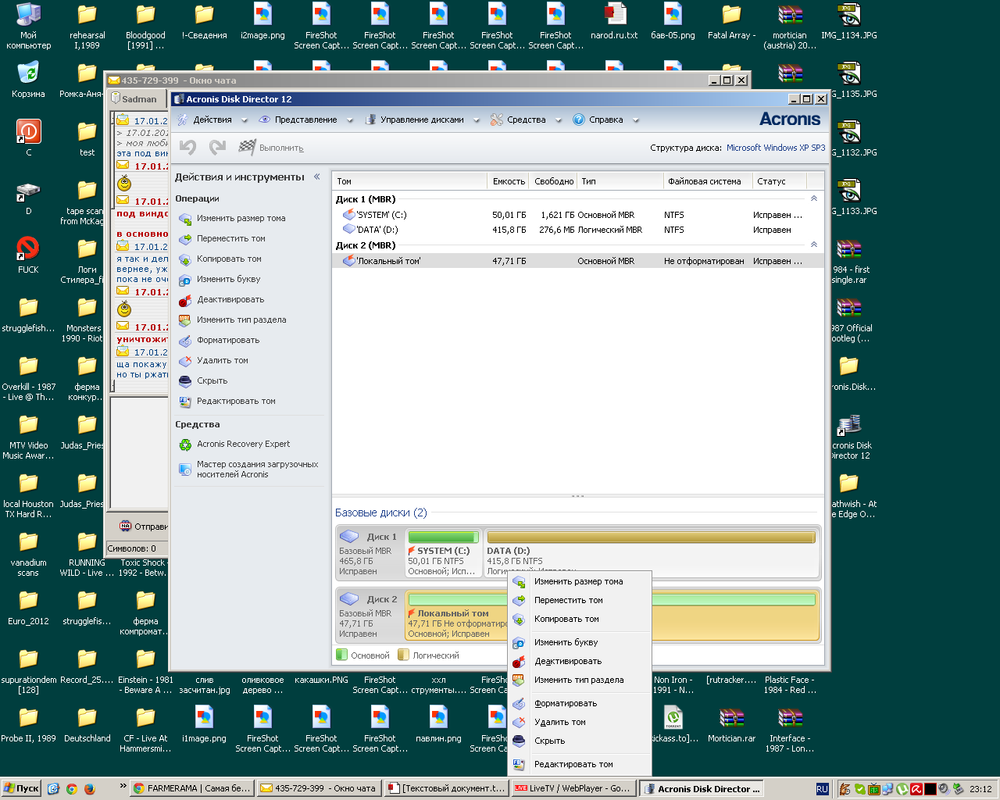Choose Деактивировать in context menu
Viewport: 1000px width, 800px height.
click(x=579, y=662)
